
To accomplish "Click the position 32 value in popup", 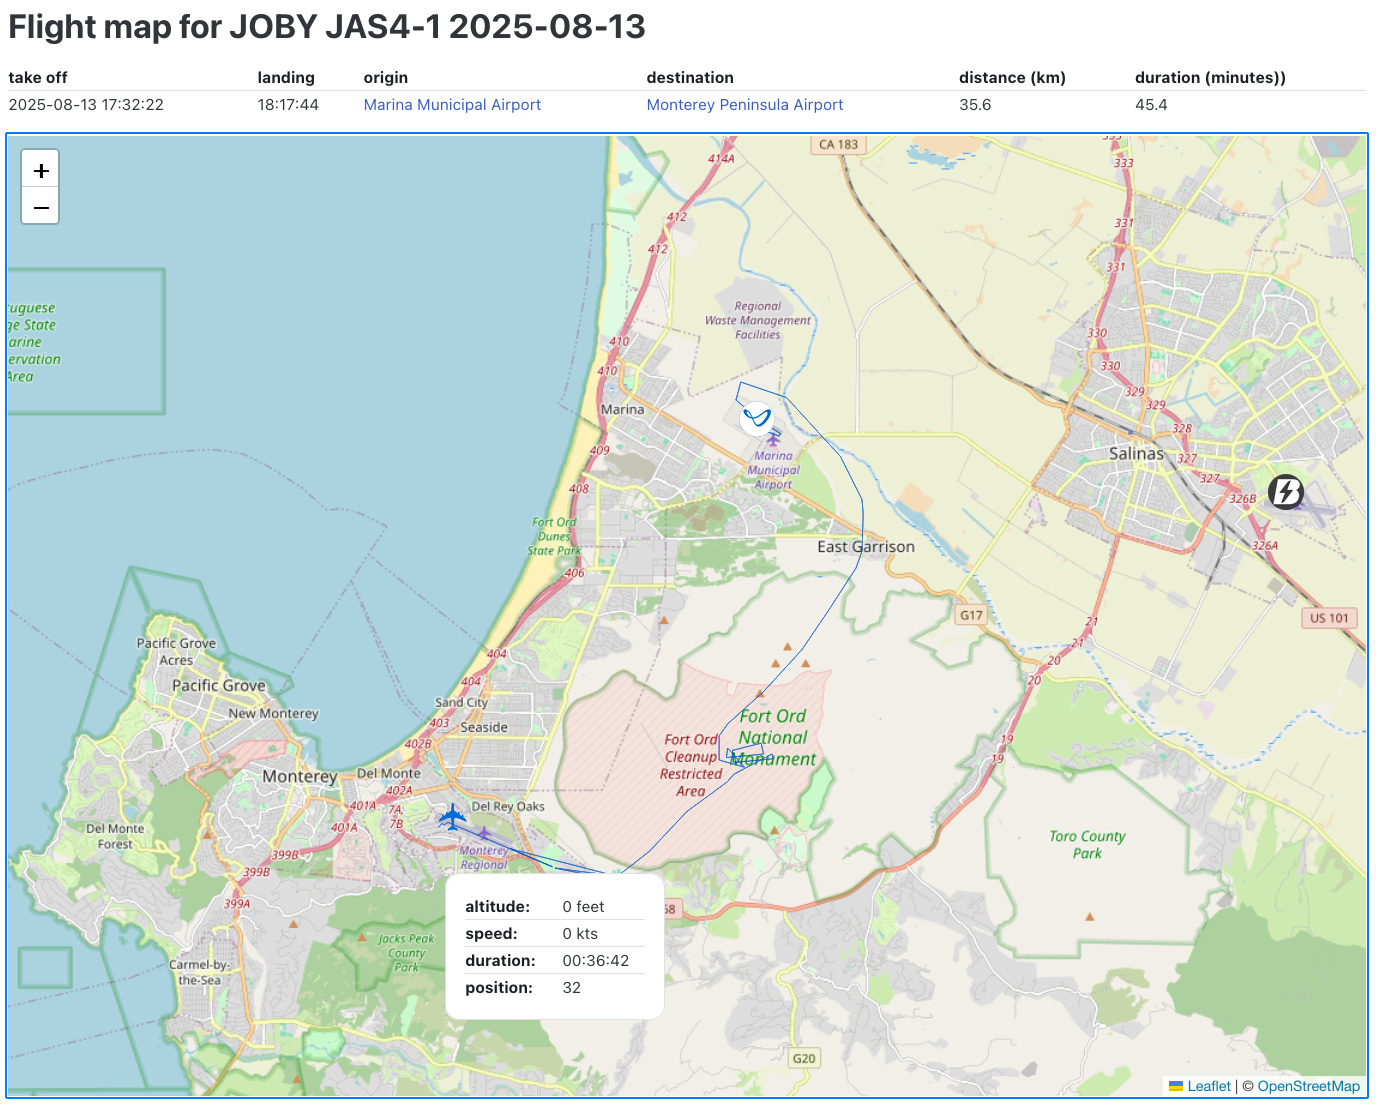I will (x=571, y=988).
